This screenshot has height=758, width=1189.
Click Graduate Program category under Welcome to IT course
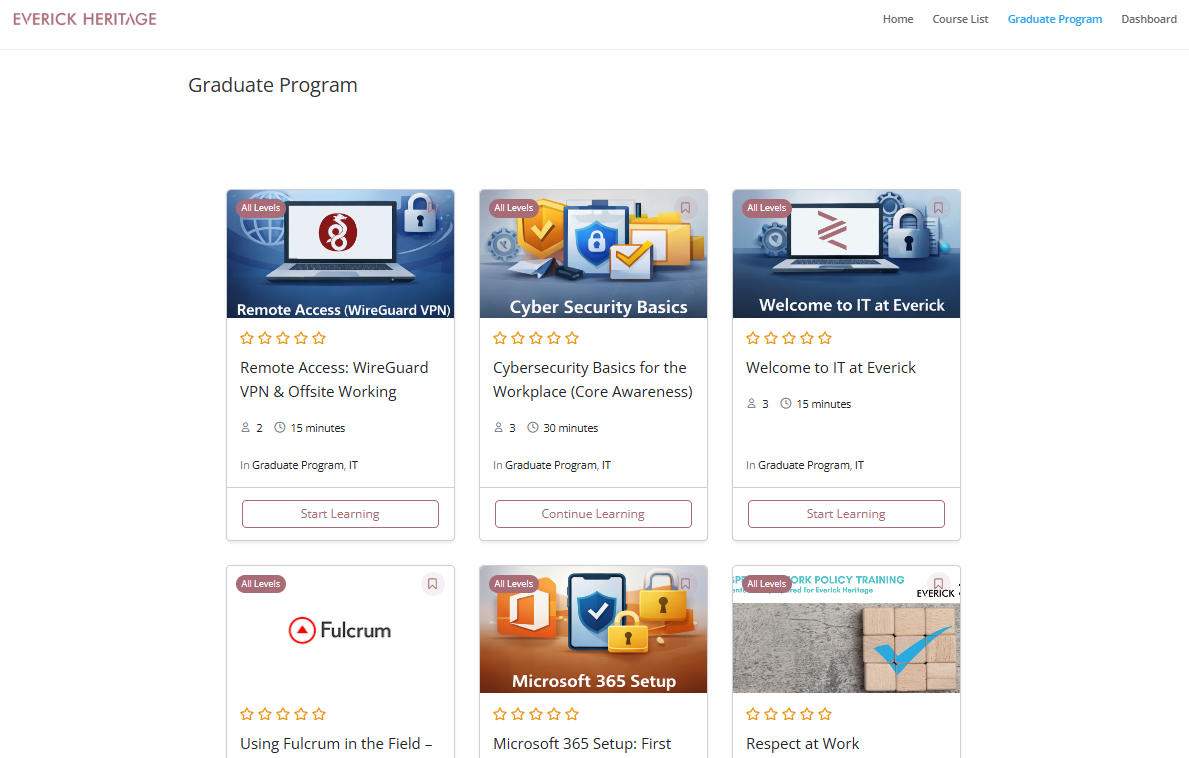(x=804, y=465)
